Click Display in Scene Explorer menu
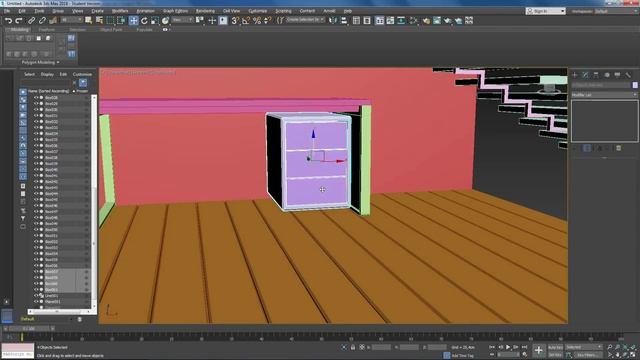The height and width of the screenshot is (360, 640). (47, 74)
